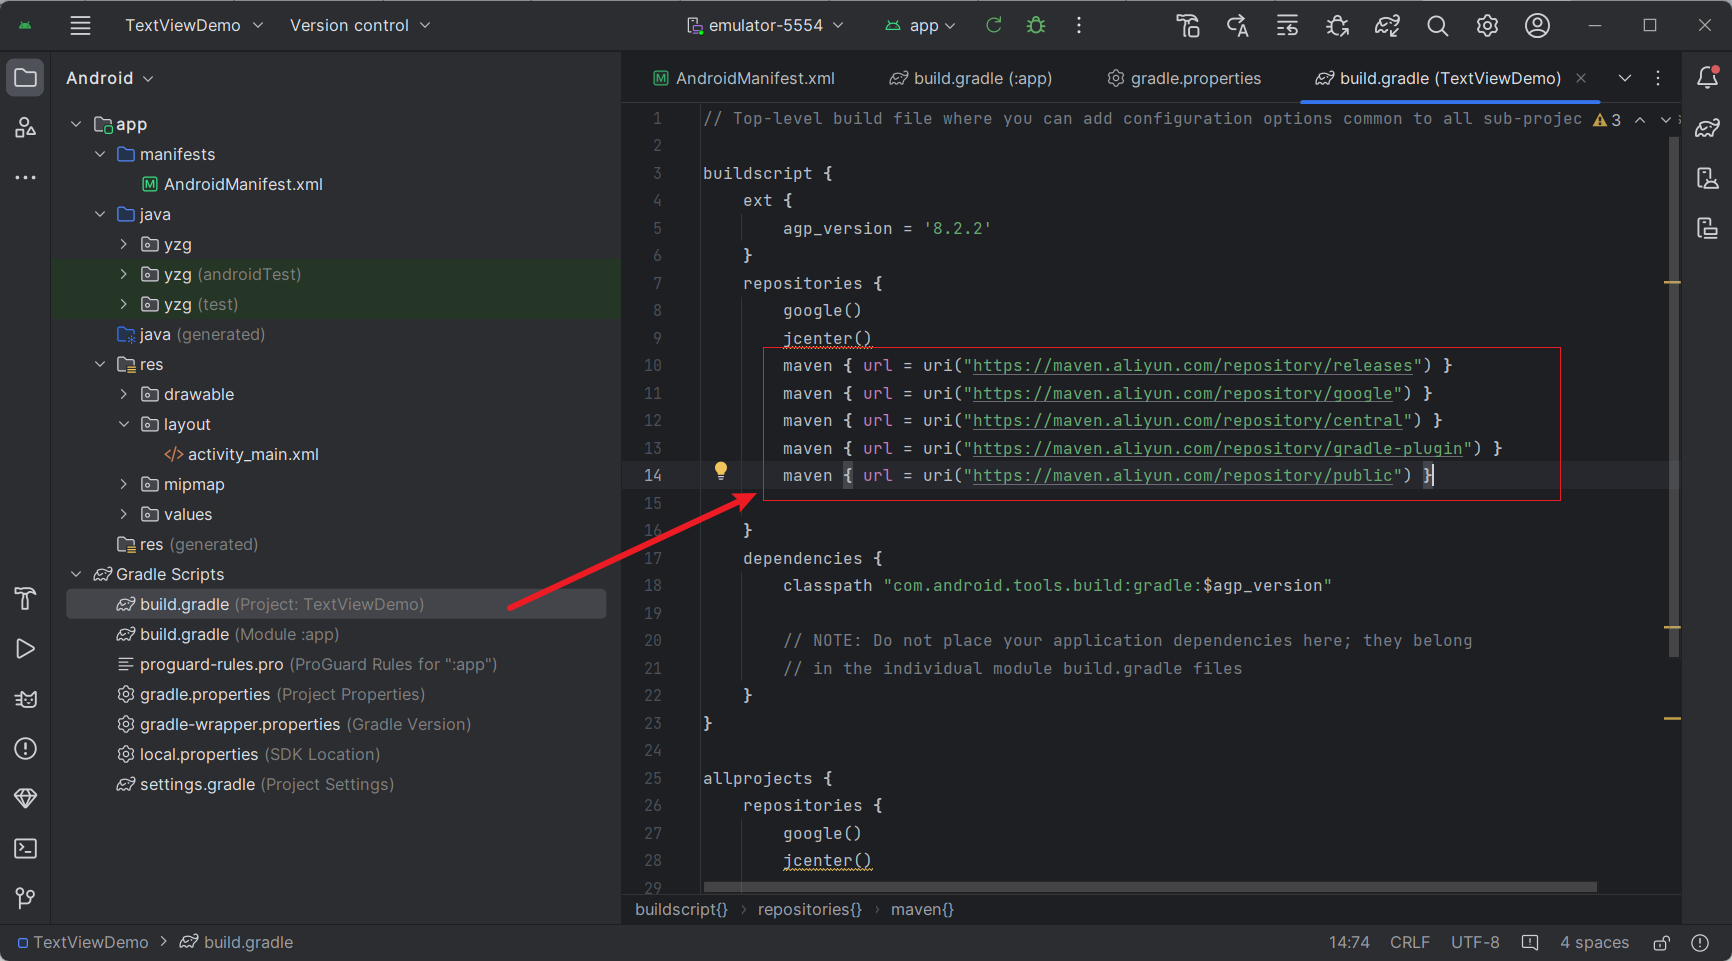This screenshot has width=1732, height=961.
Task: Switch to the build.gradle (:app) tab
Action: 971,78
